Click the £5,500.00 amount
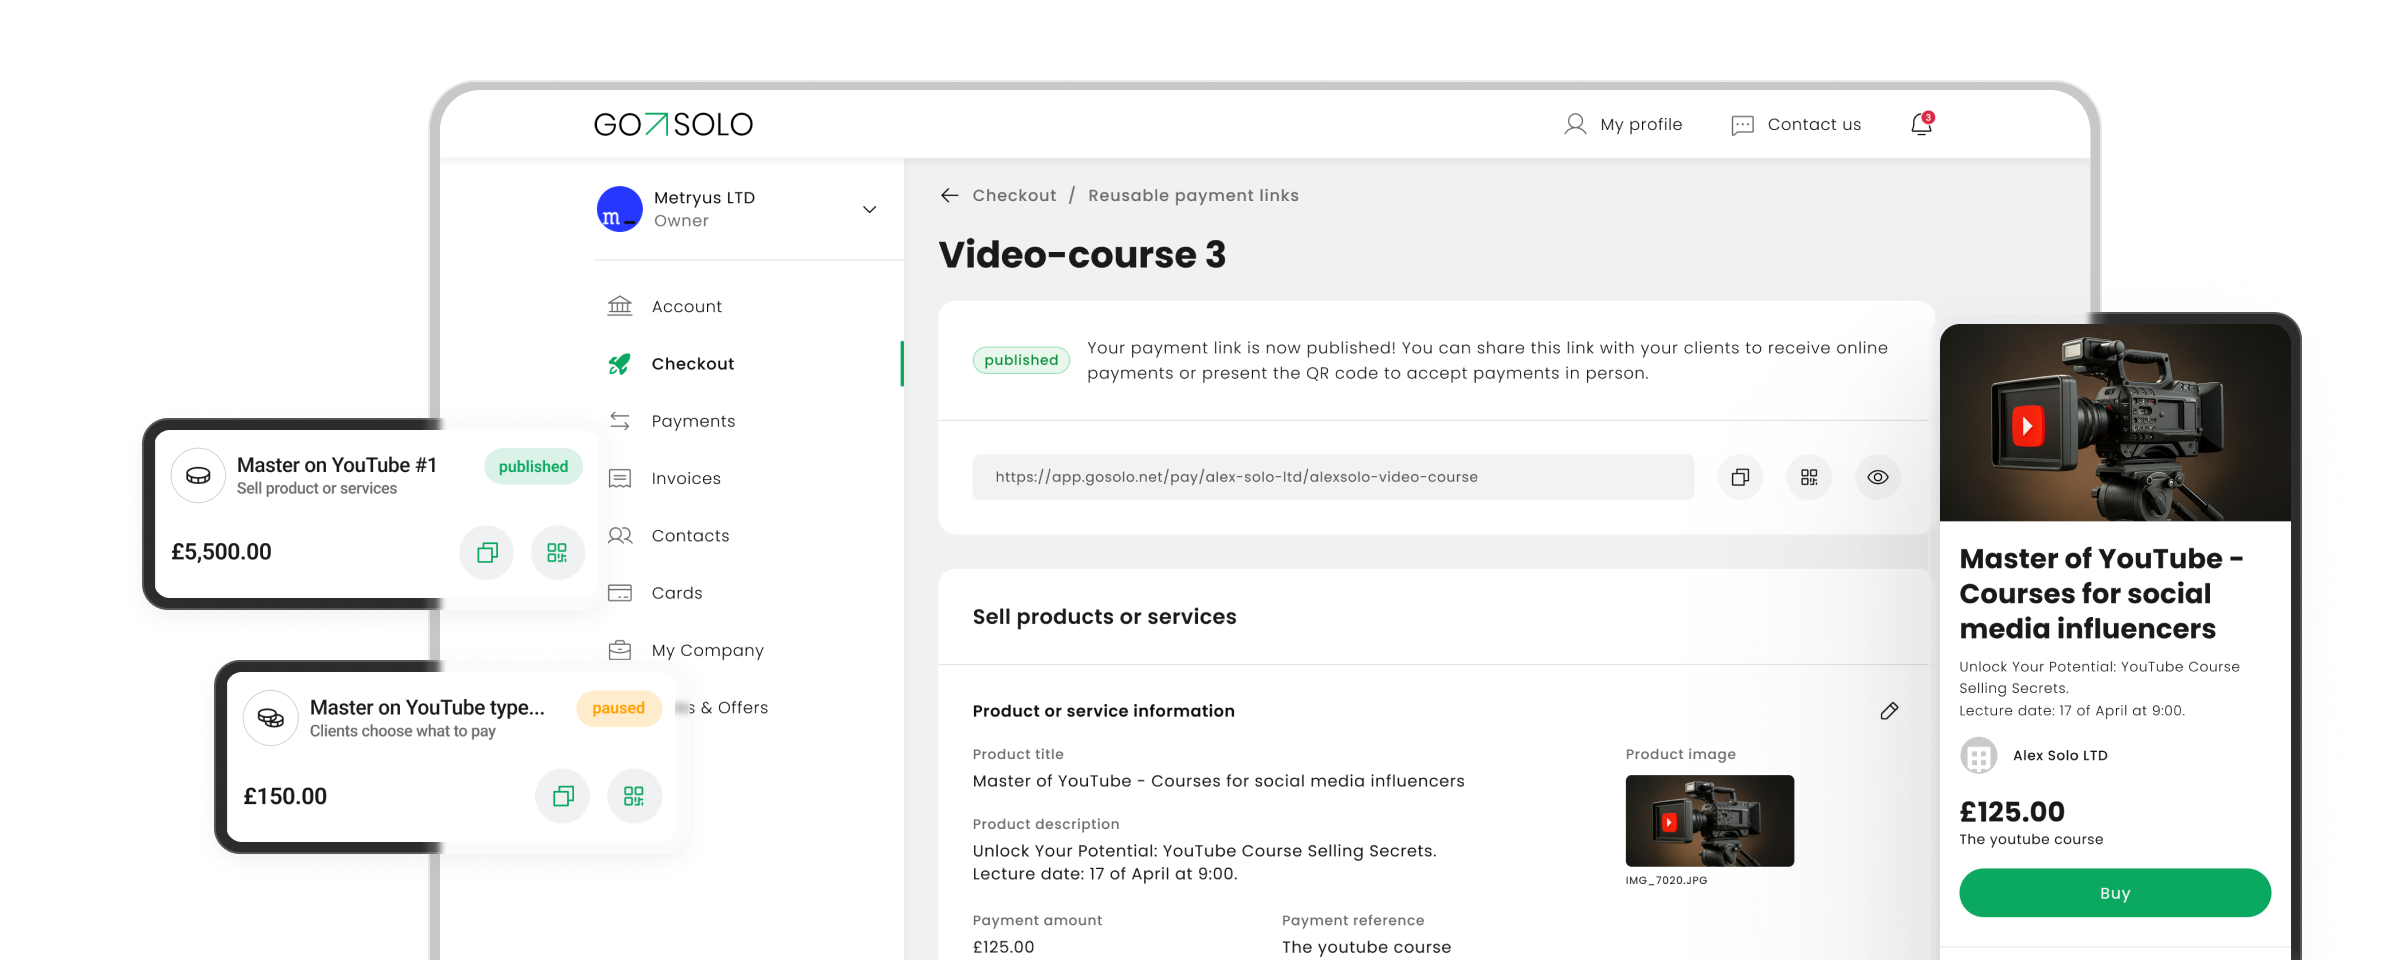This screenshot has height=960, width=2384. click(221, 552)
